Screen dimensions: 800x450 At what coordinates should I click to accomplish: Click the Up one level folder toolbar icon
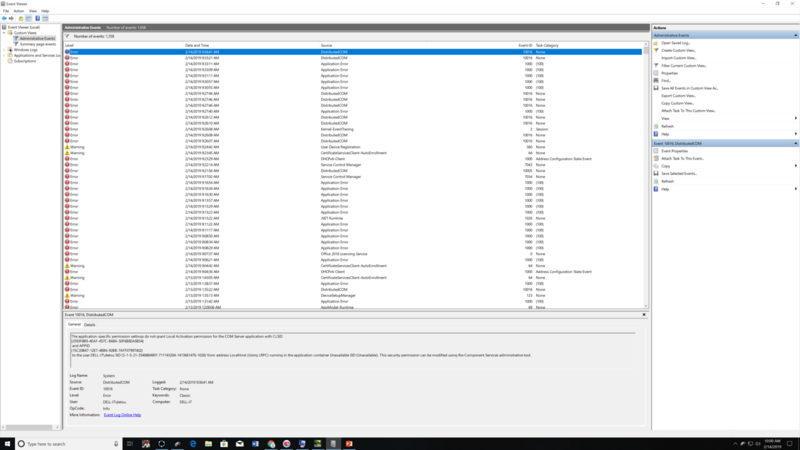click(21, 18)
